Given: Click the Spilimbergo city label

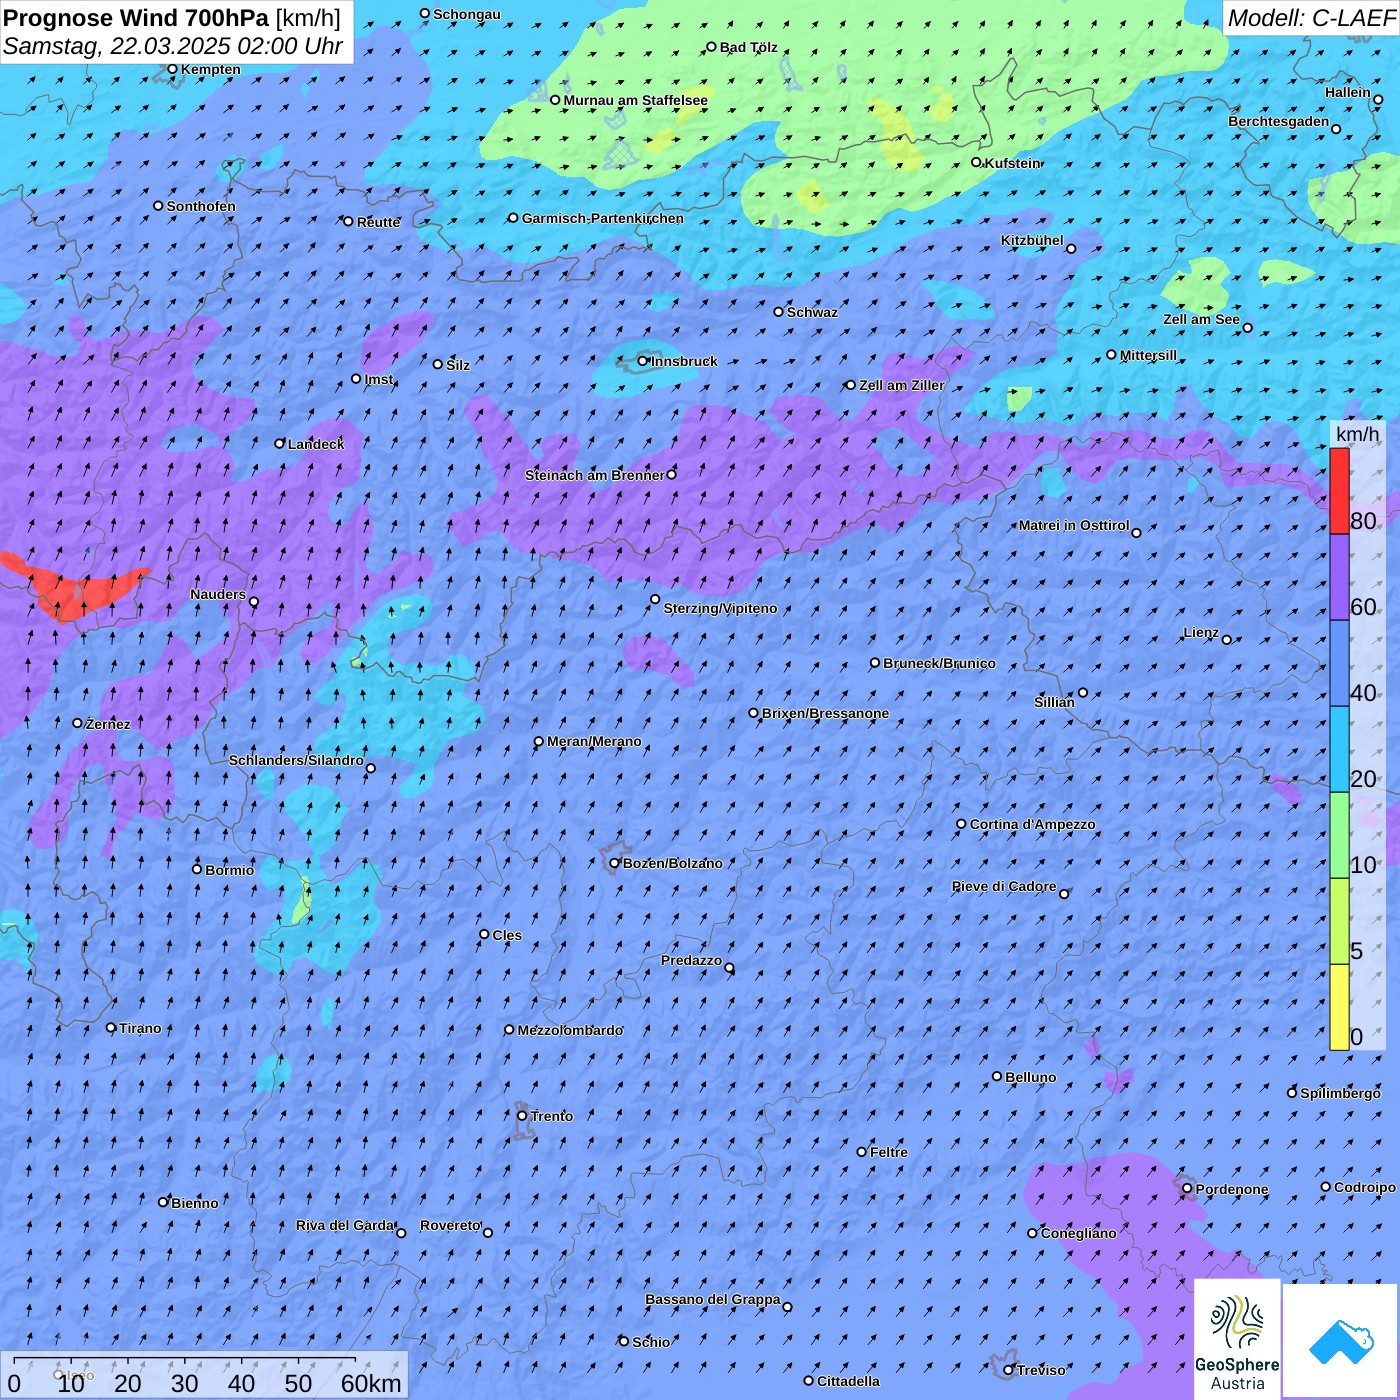Looking at the screenshot, I should (x=1340, y=1093).
